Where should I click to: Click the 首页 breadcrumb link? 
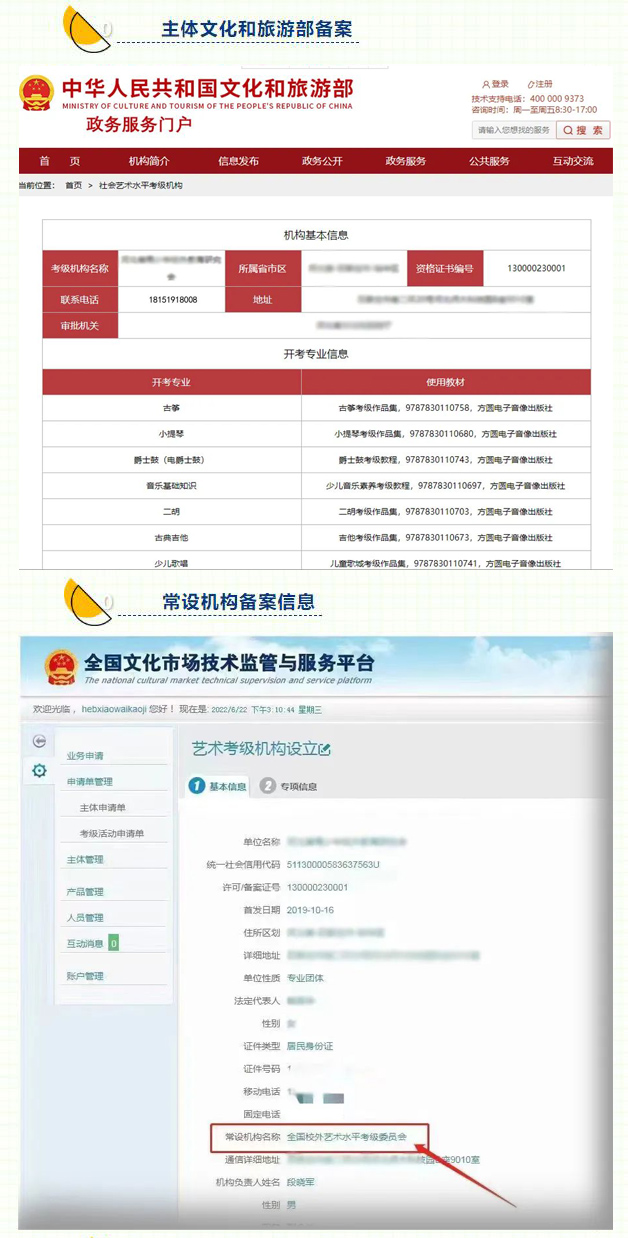click(74, 186)
